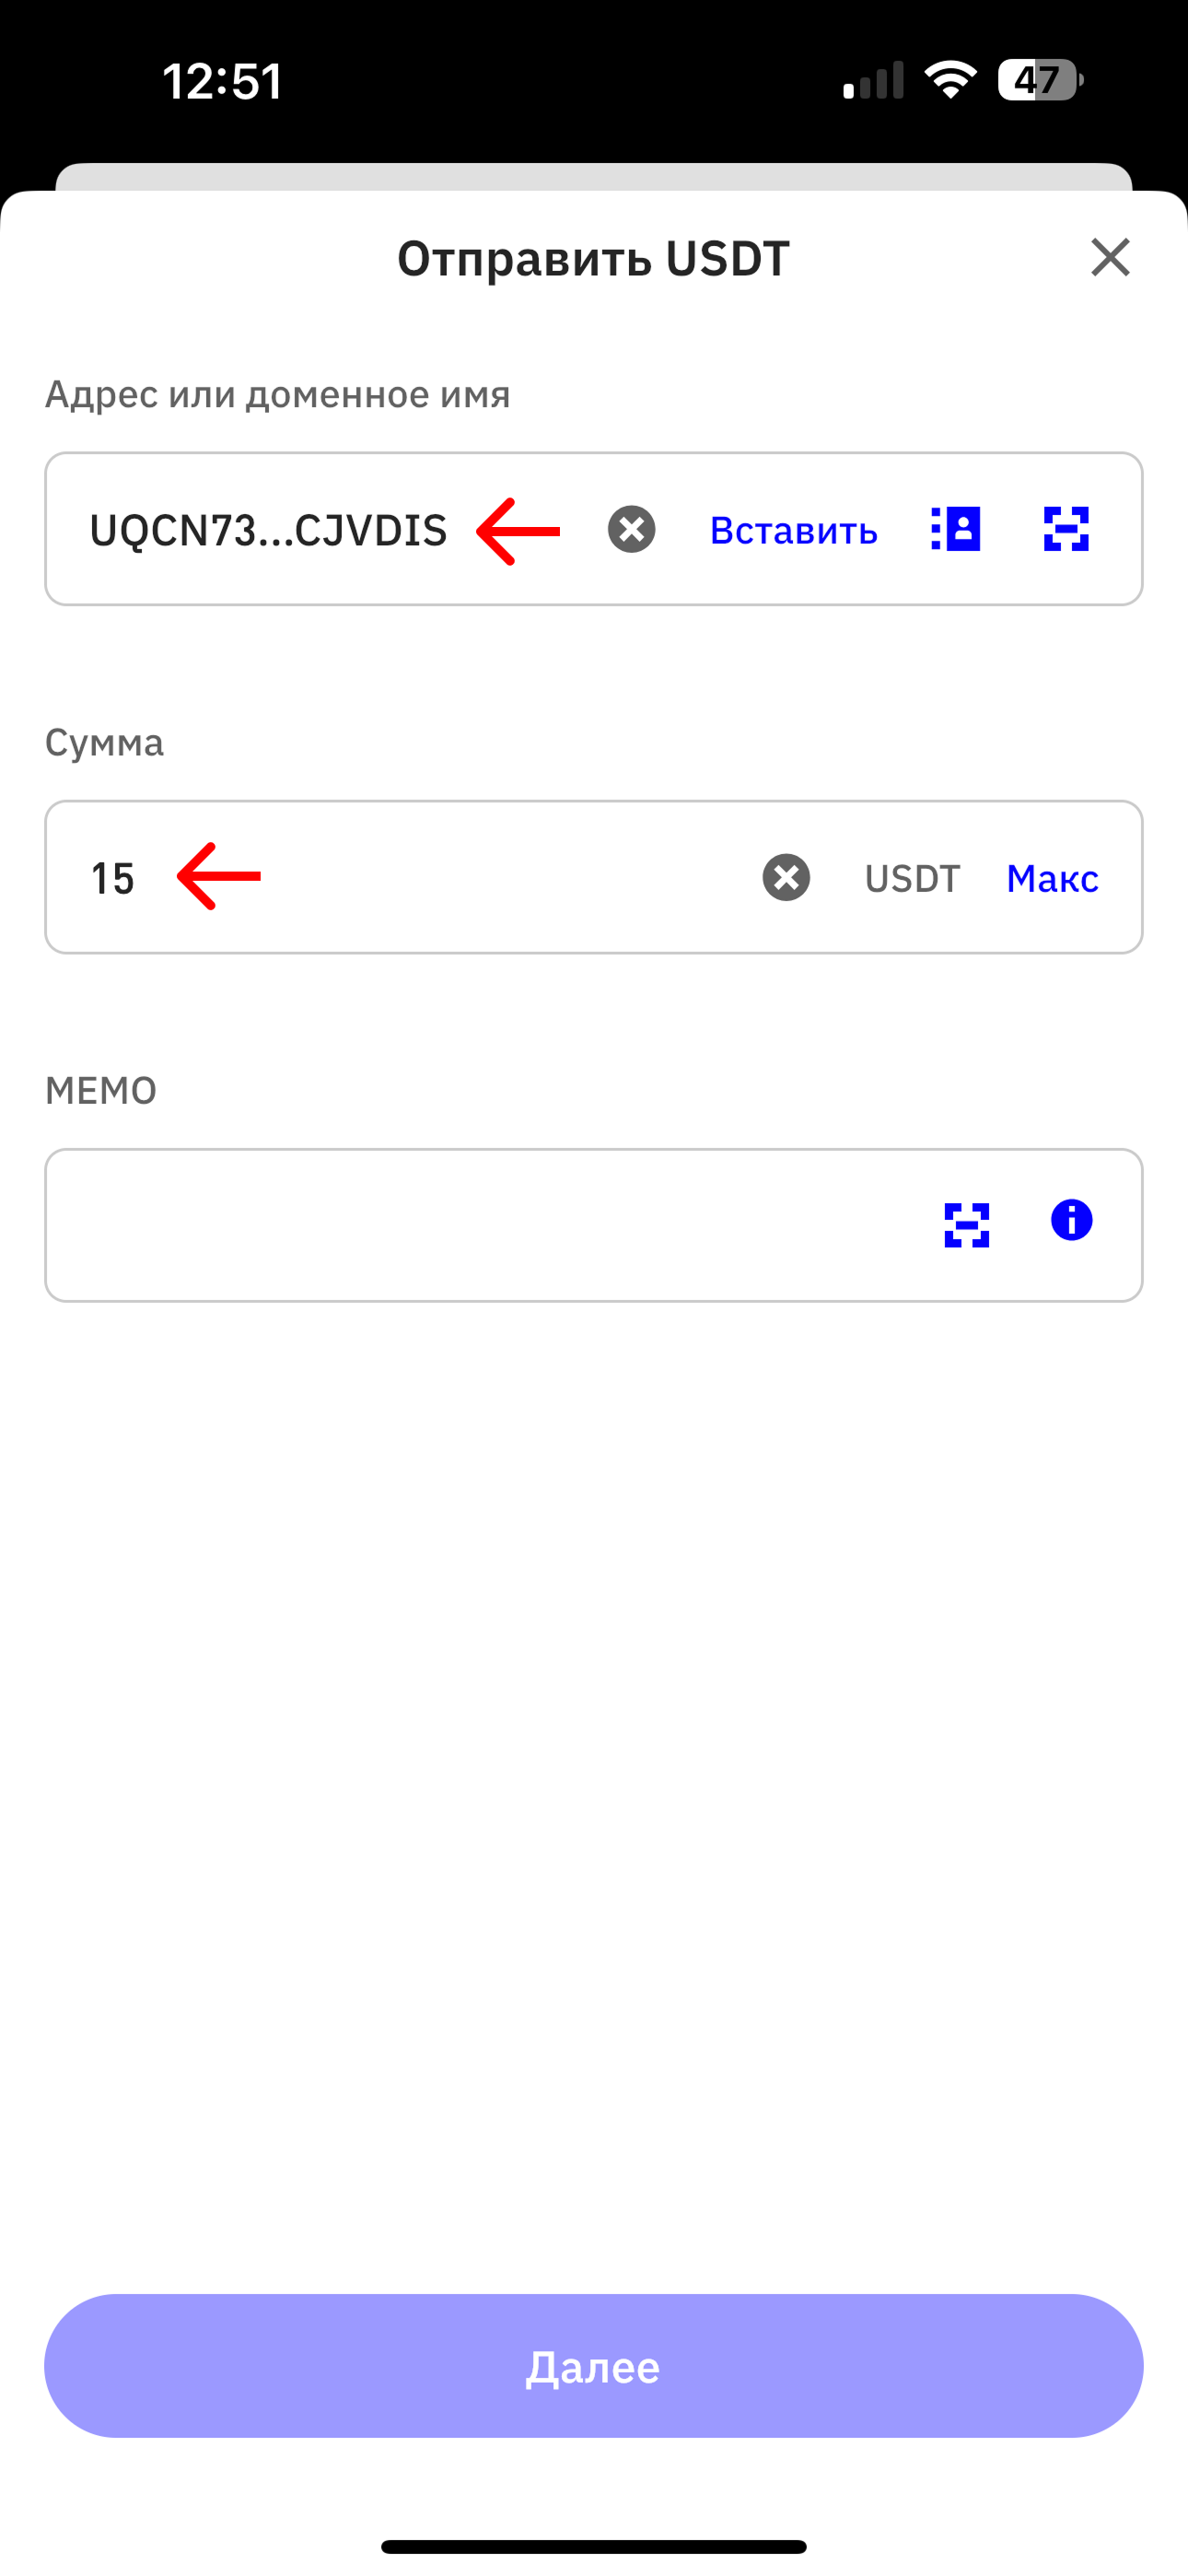Tap into the empty MEMO field

480,1225
